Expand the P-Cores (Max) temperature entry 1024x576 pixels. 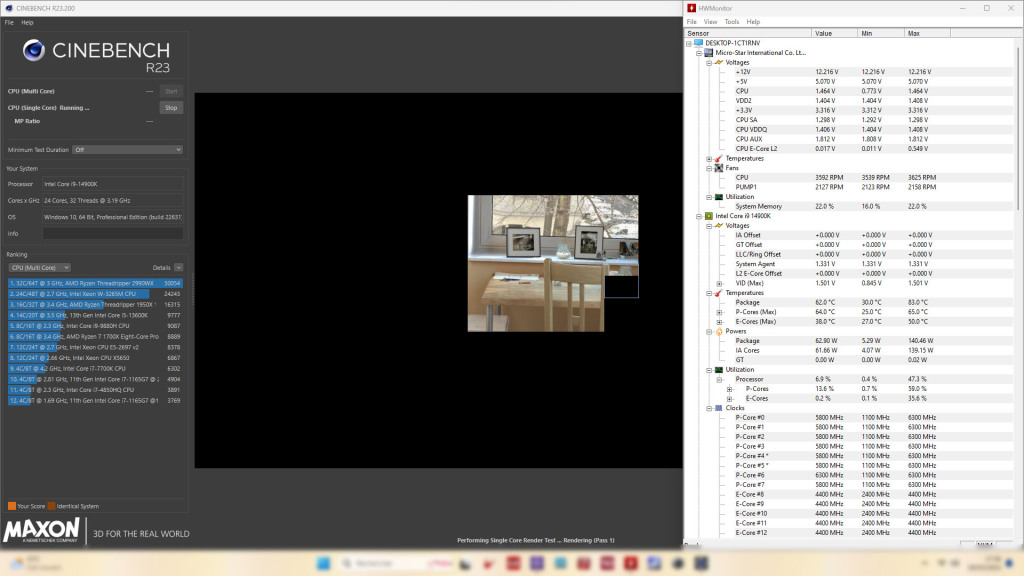(x=719, y=312)
